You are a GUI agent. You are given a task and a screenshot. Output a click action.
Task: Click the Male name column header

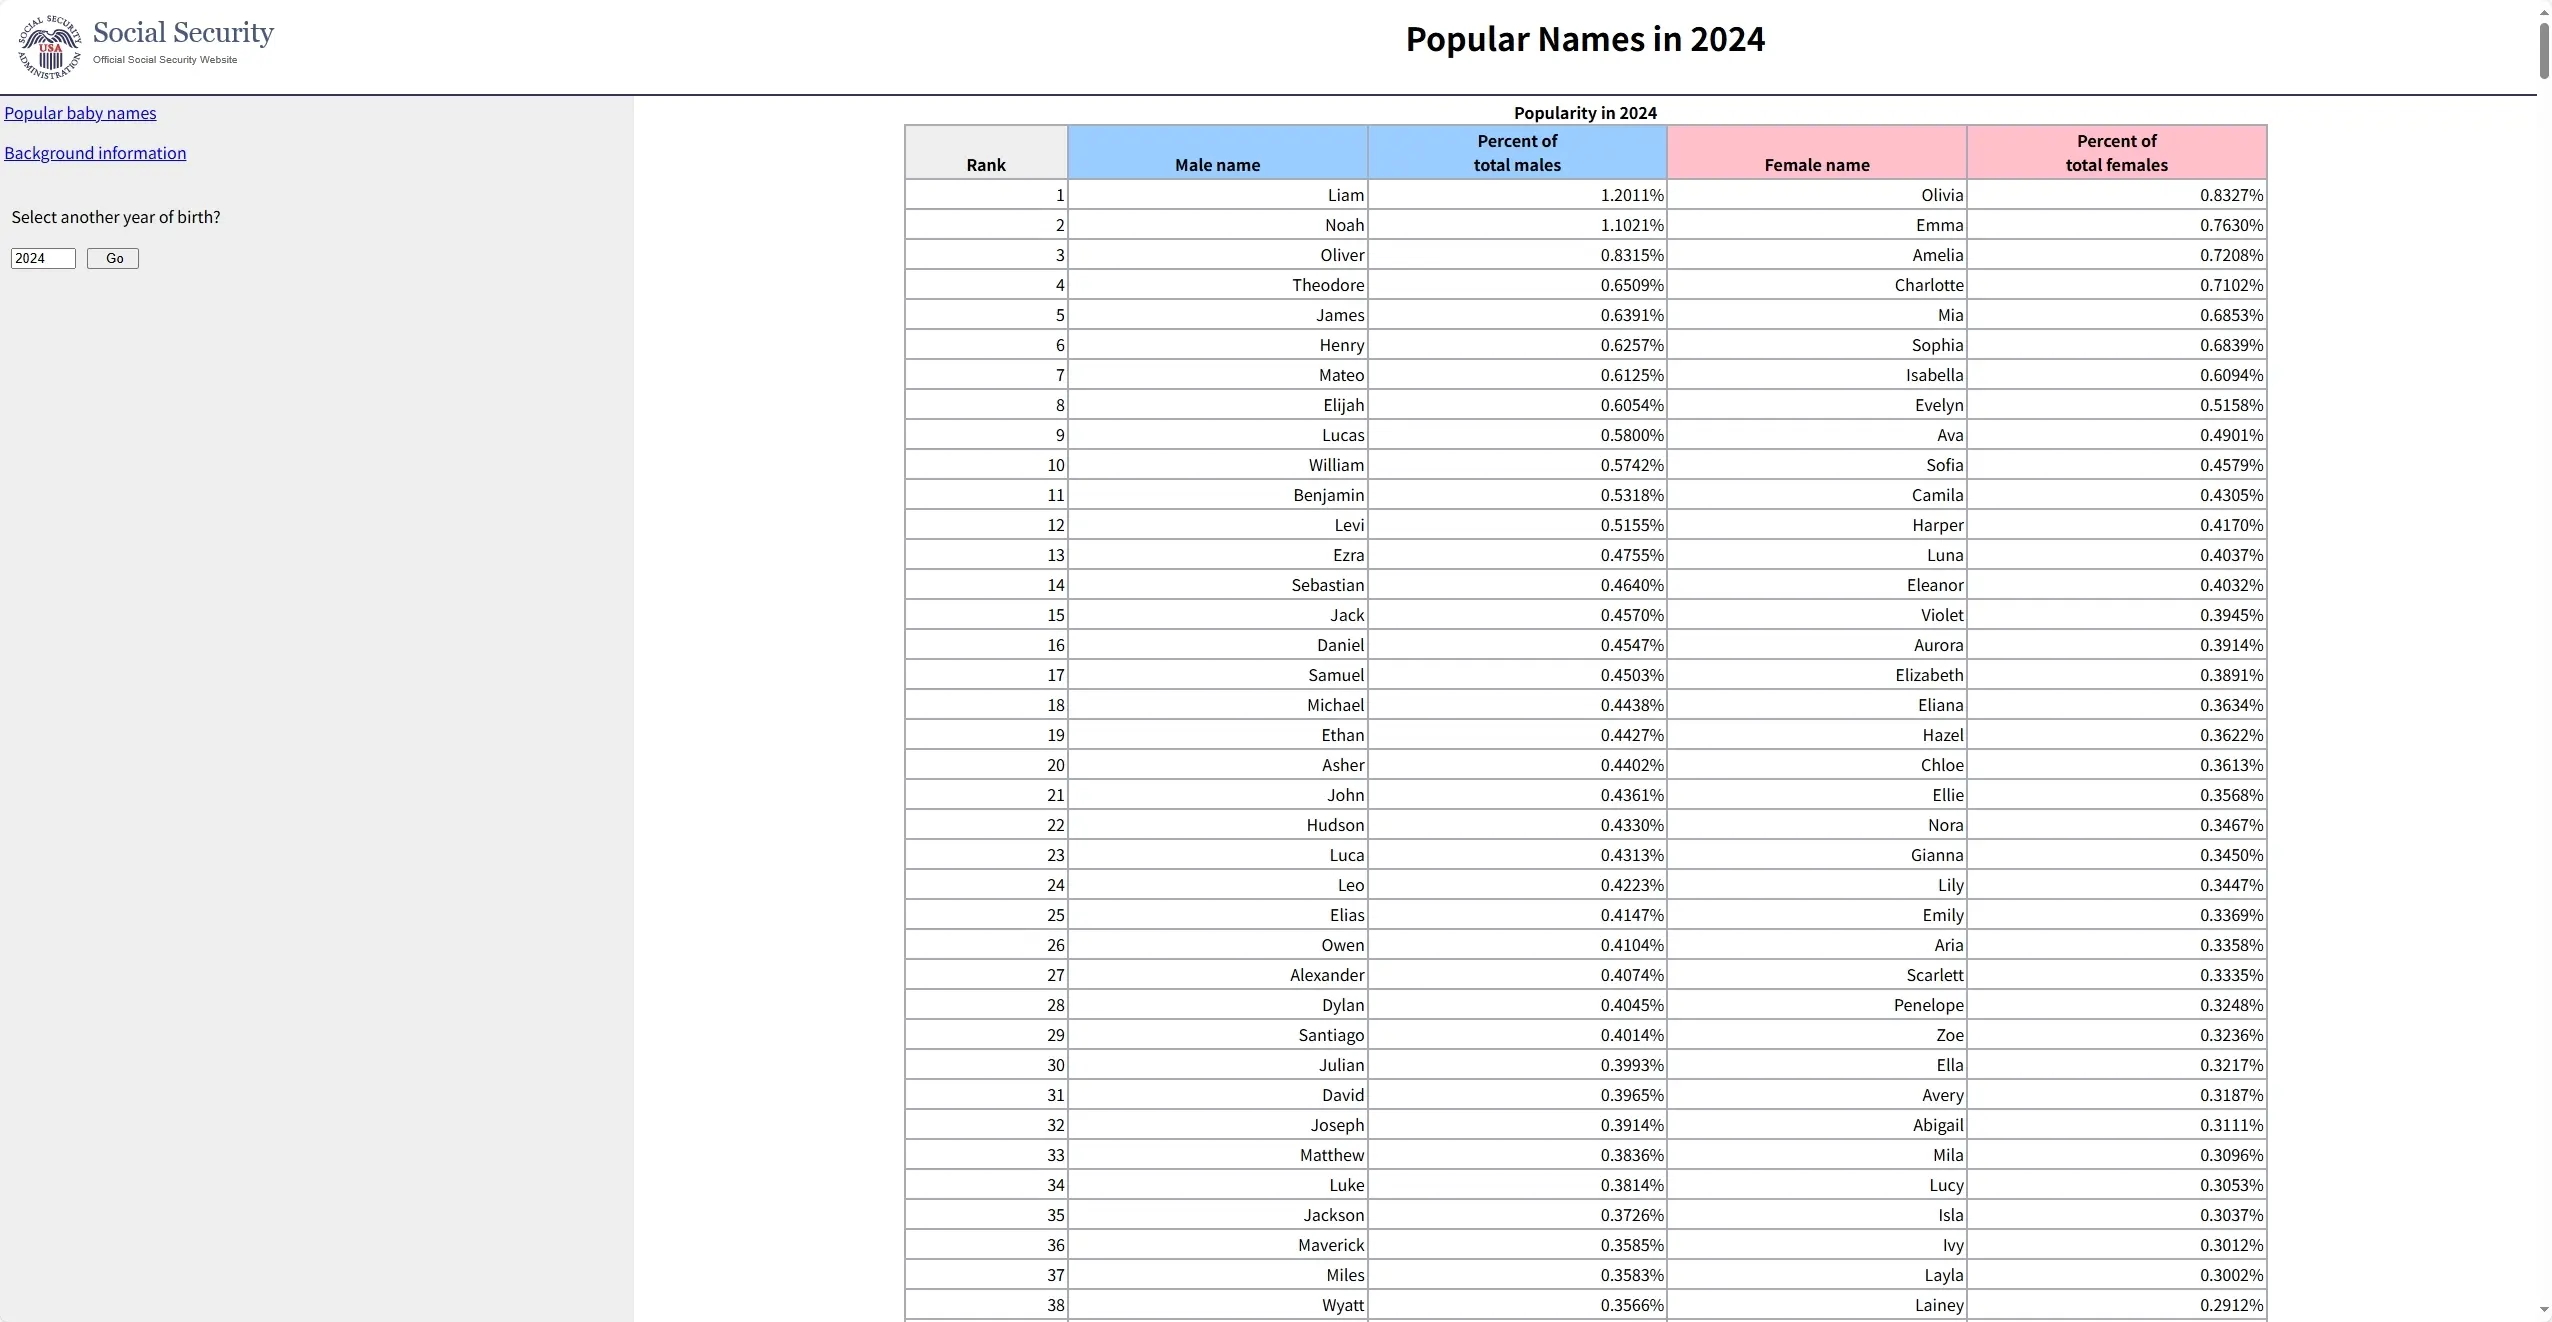(x=1216, y=165)
